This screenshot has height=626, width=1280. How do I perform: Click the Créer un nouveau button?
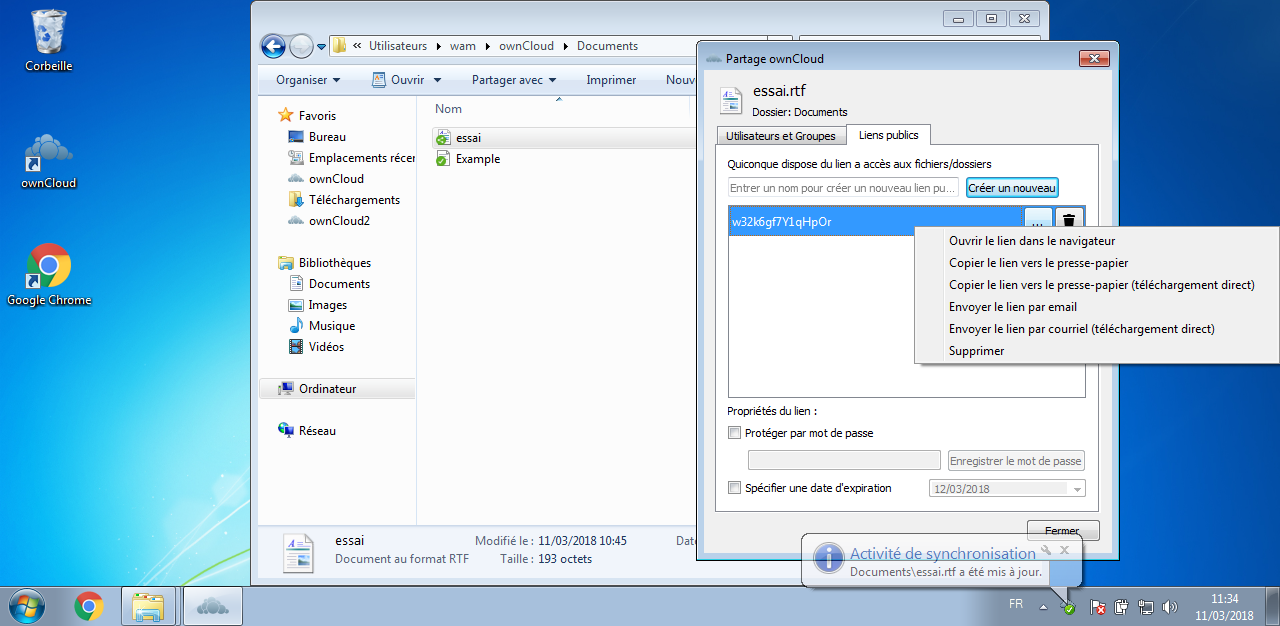tap(1012, 188)
